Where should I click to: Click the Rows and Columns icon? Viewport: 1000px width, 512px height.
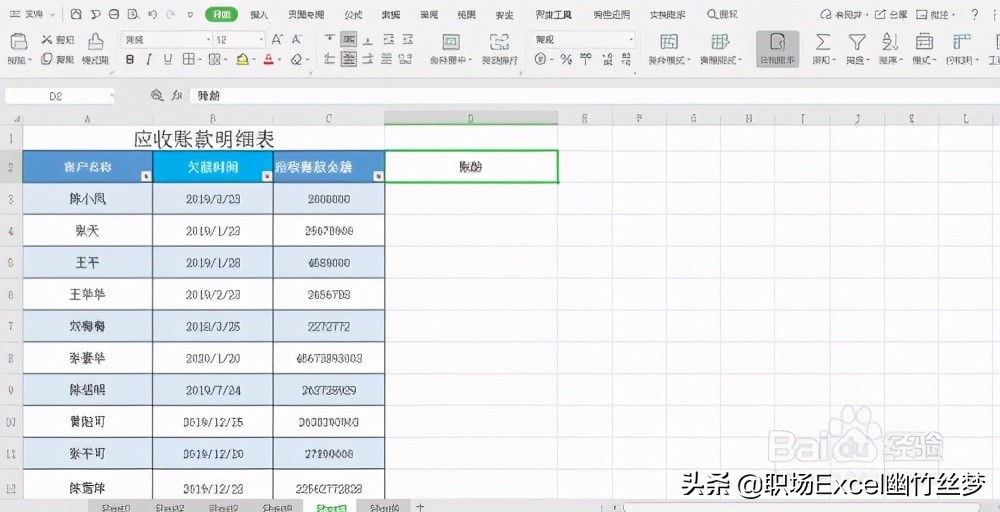[962, 43]
